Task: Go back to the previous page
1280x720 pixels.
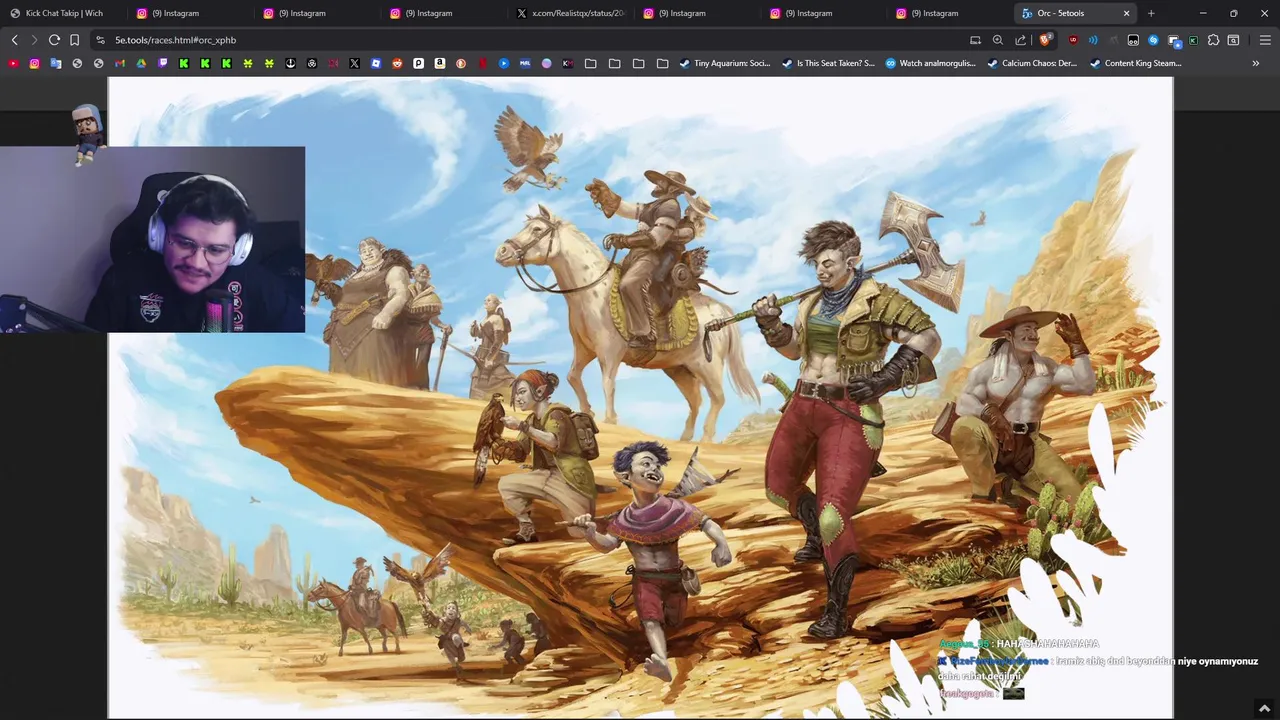Action: tap(14, 40)
